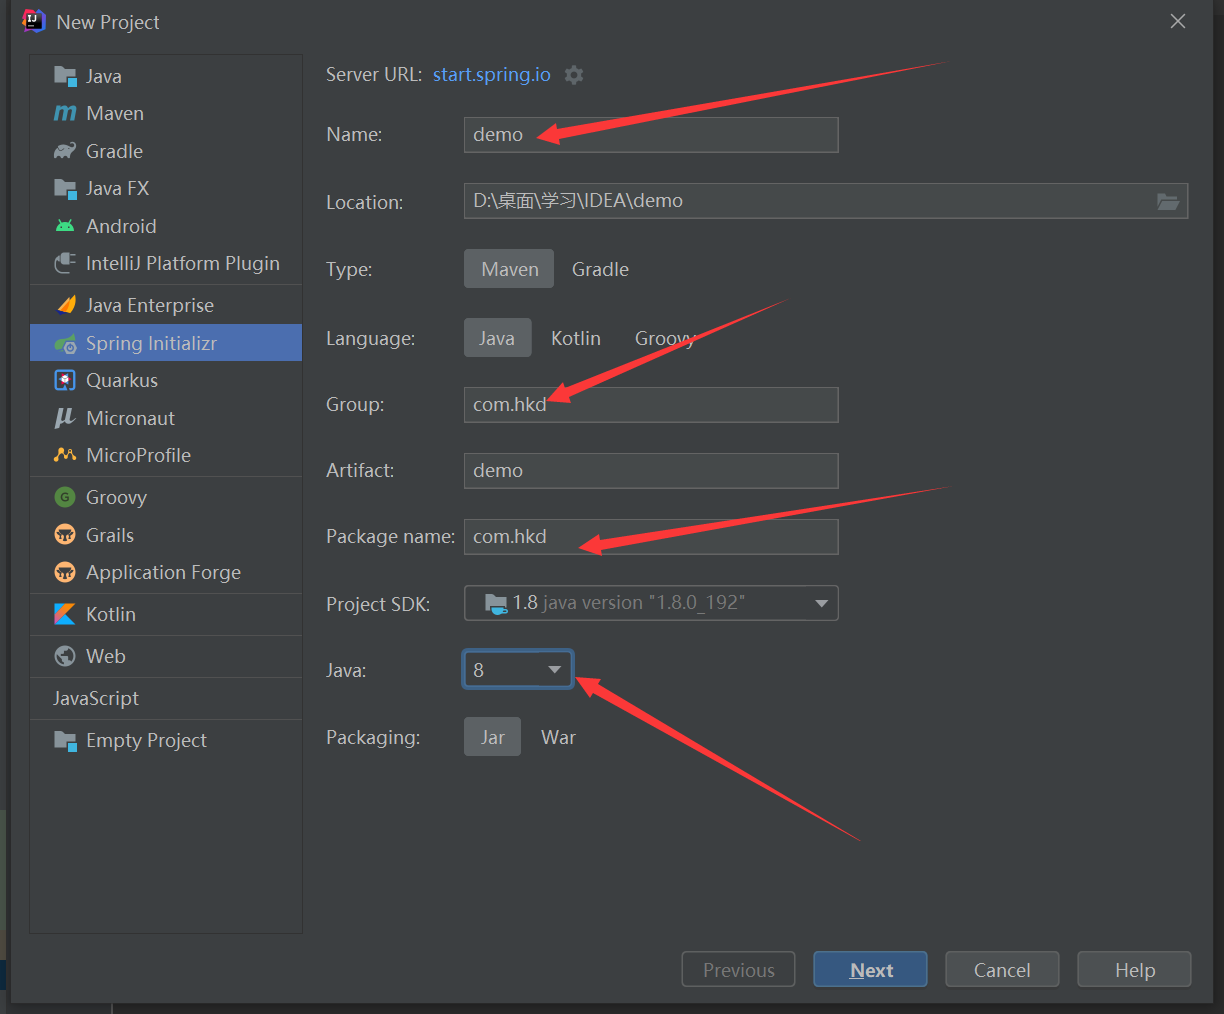
Task: Open server URL settings gear
Action: 574,75
